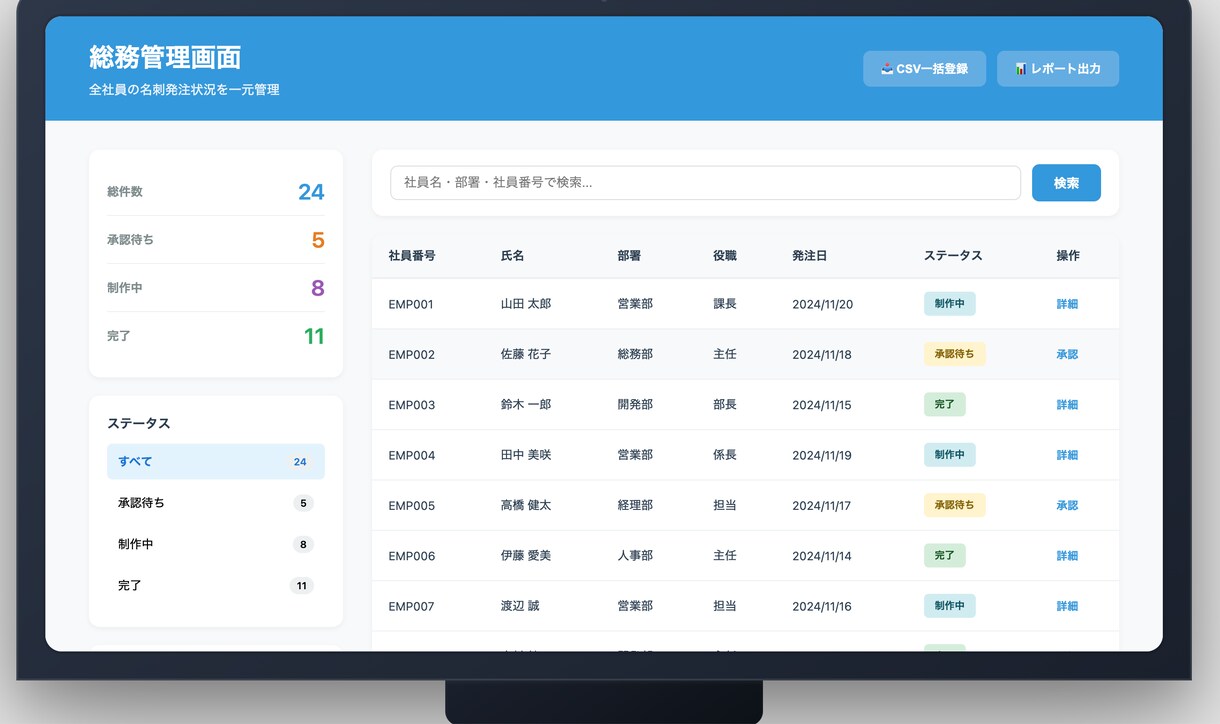The height and width of the screenshot is (724, 1220).
Task: Click the レポート出力 chart icon
Action: 1021,69
